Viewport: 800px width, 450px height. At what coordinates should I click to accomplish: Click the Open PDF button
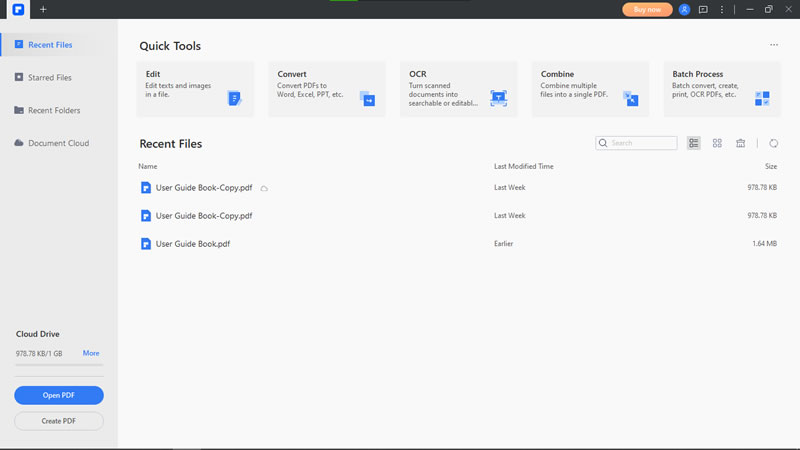click(59, 395)
